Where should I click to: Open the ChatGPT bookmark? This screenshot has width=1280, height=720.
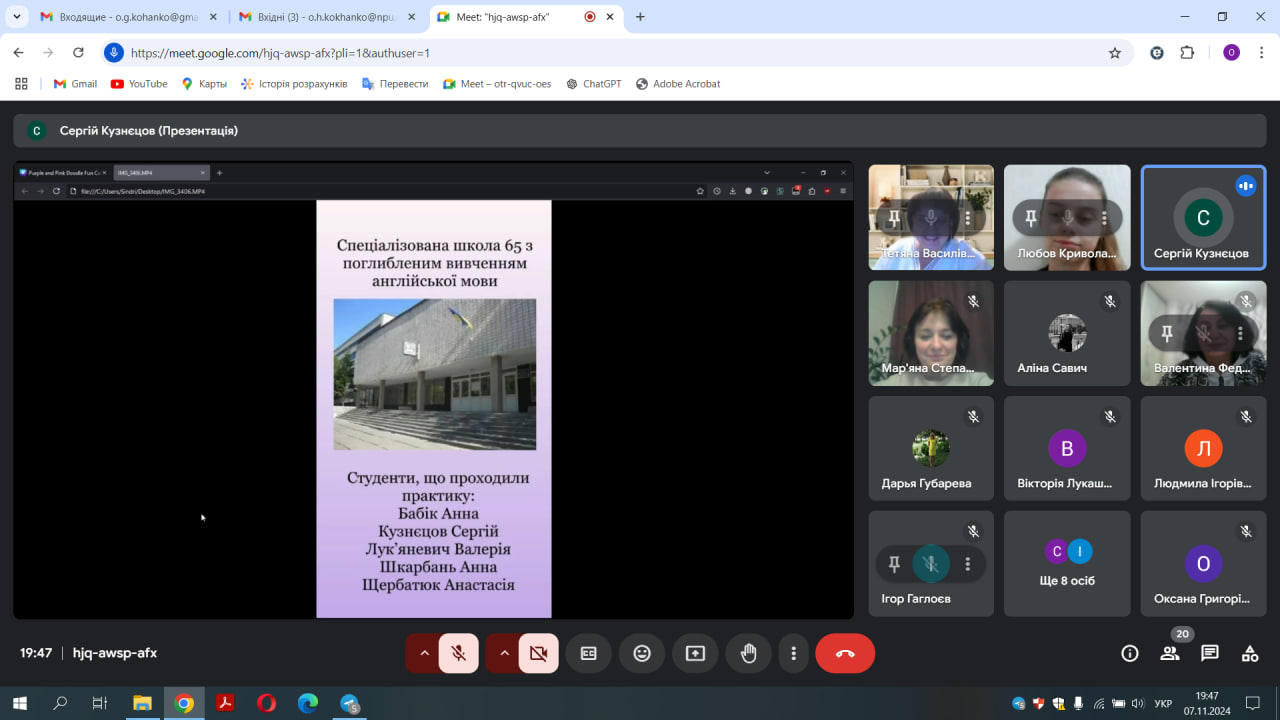pos(593,84)
